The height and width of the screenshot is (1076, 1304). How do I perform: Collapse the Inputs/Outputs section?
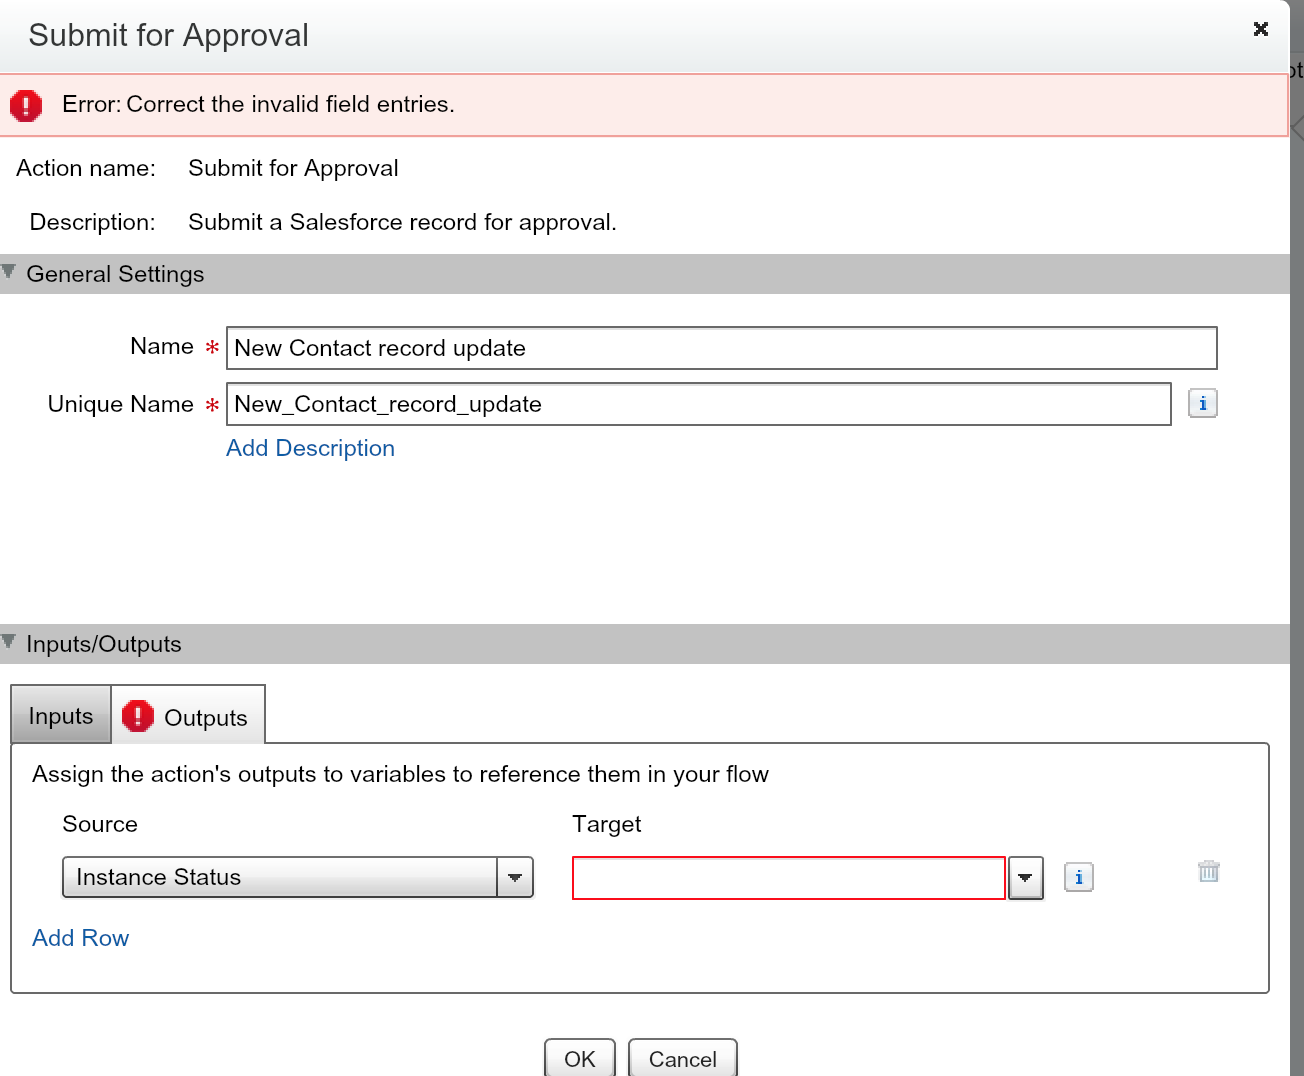click(9, 642)
